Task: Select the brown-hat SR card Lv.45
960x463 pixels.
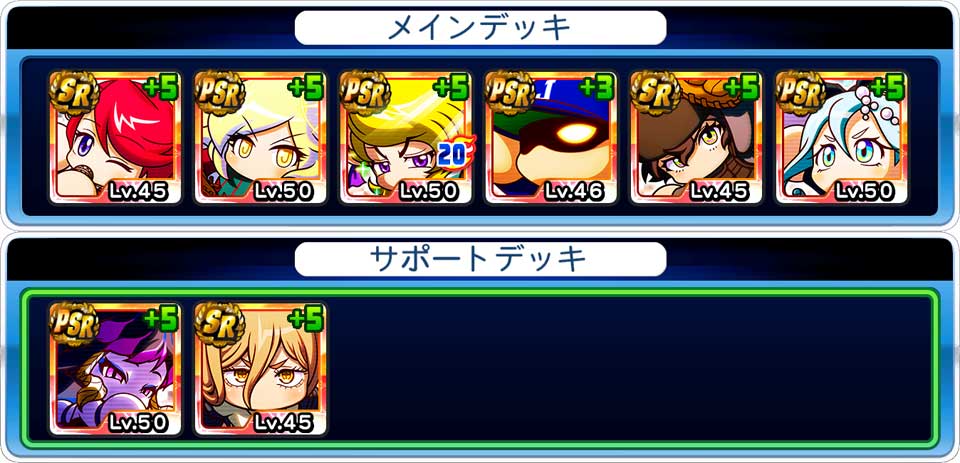Action: click(x=696, y=137)
